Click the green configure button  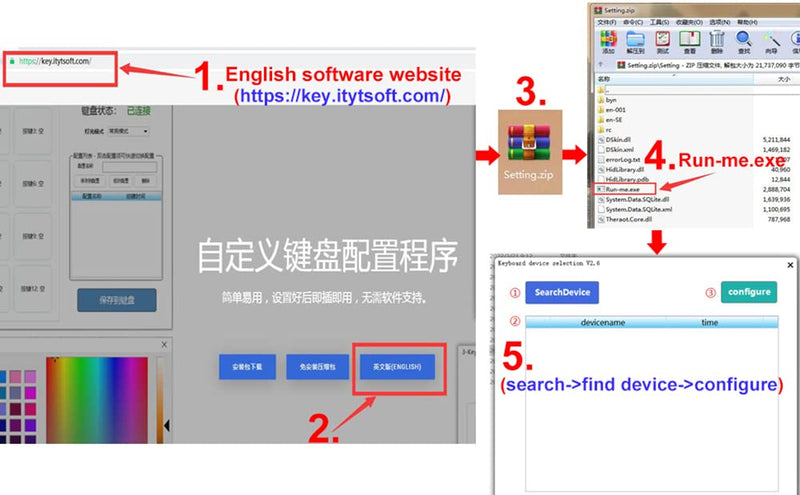(x=749, y=292)
